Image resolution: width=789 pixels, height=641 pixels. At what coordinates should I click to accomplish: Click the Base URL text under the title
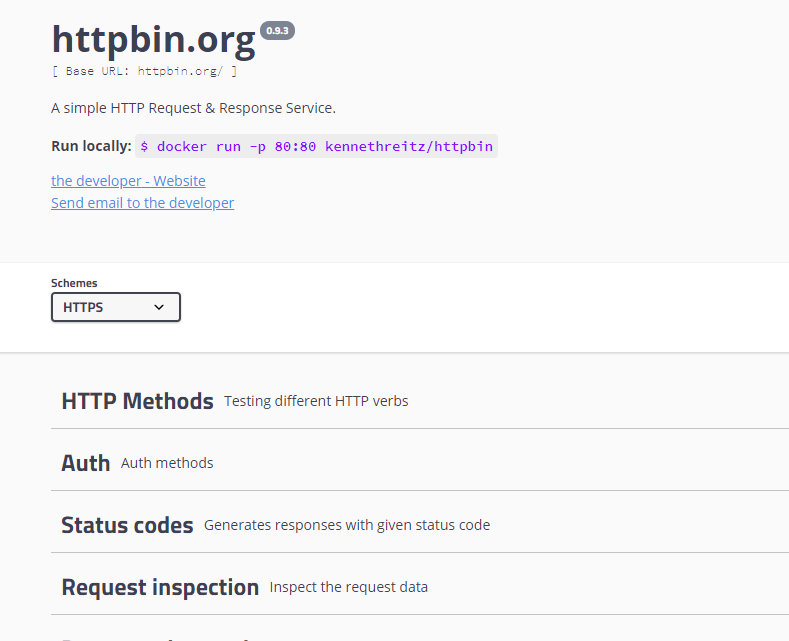click(x=144, y=71)
